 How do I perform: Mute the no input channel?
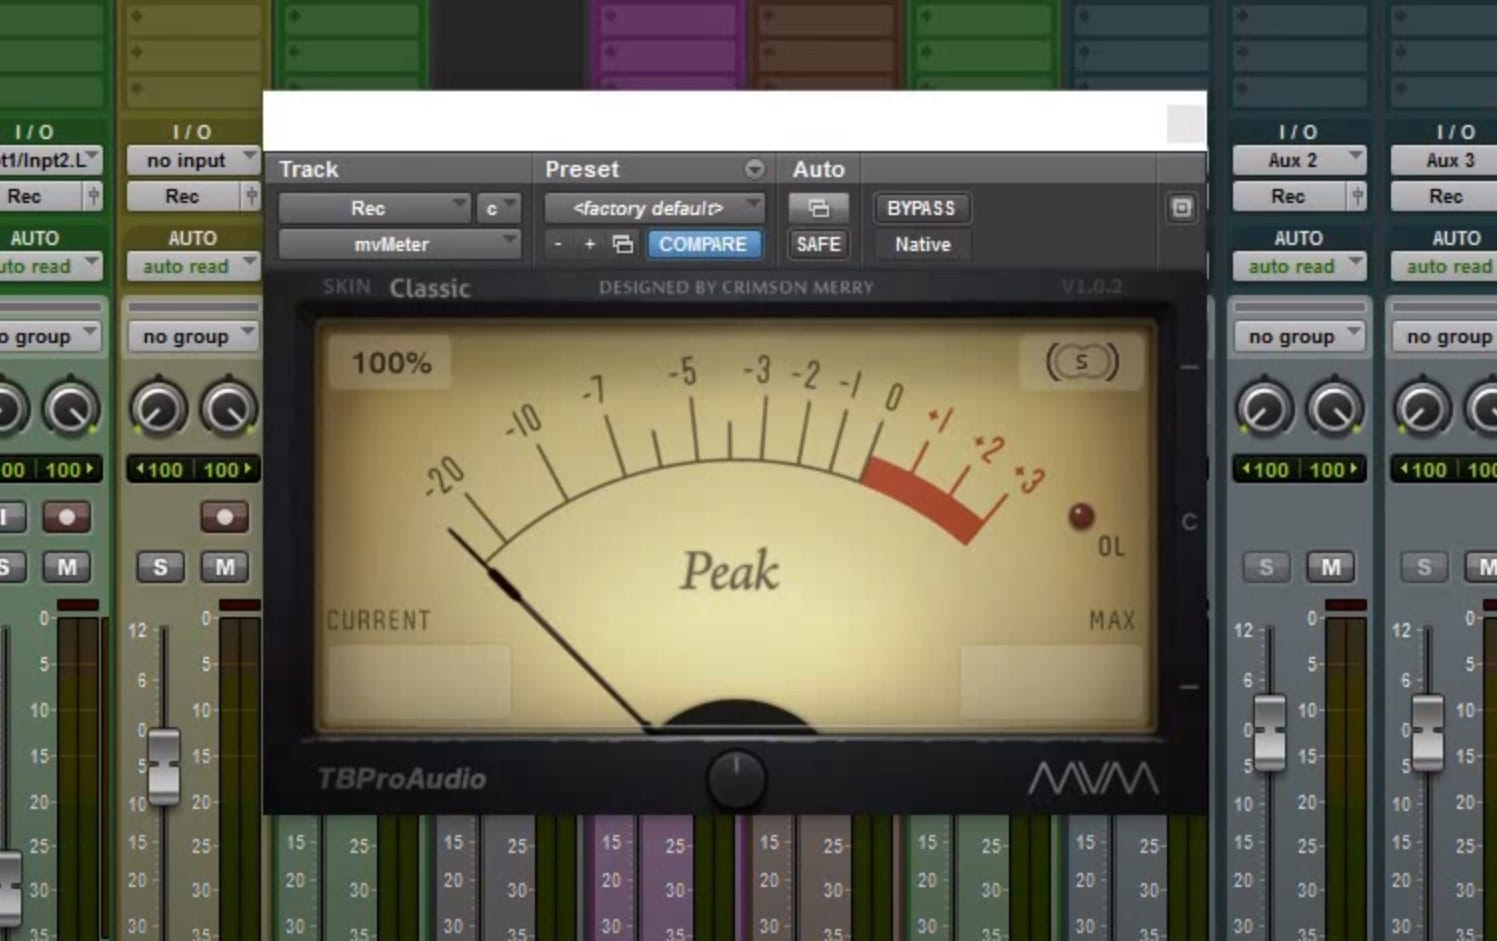224,567
